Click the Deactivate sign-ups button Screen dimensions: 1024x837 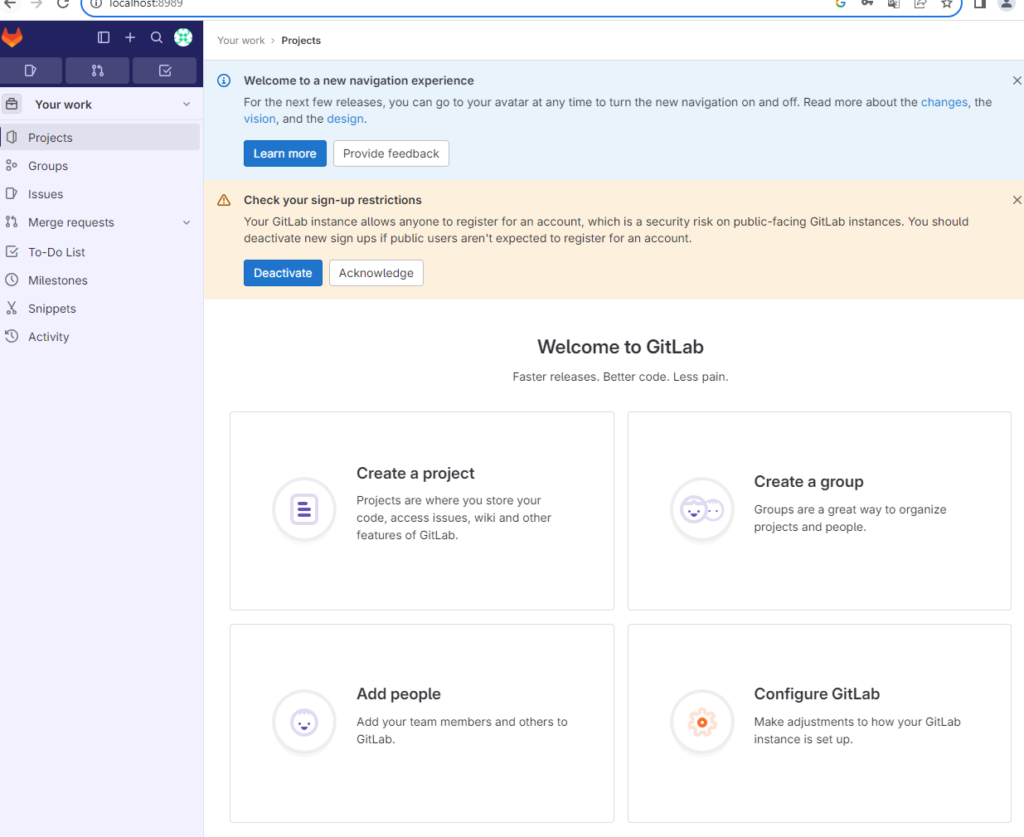pos(283,273)
